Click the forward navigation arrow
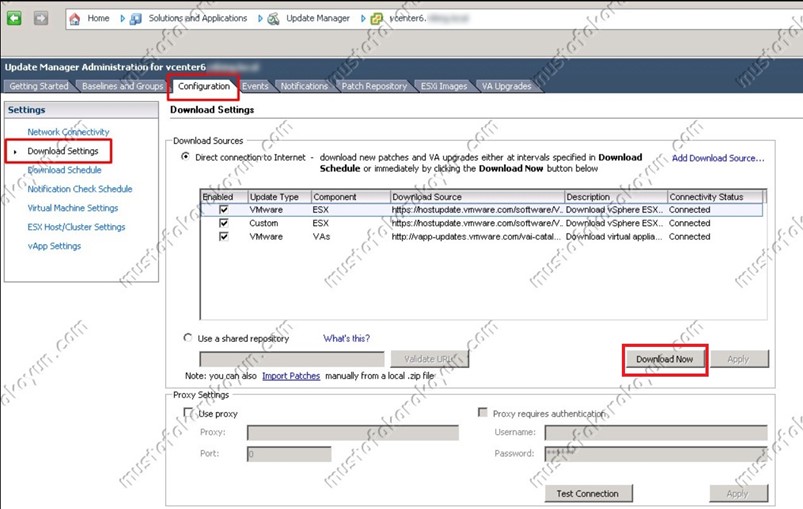Screen dimensions: 803x509 40,18
